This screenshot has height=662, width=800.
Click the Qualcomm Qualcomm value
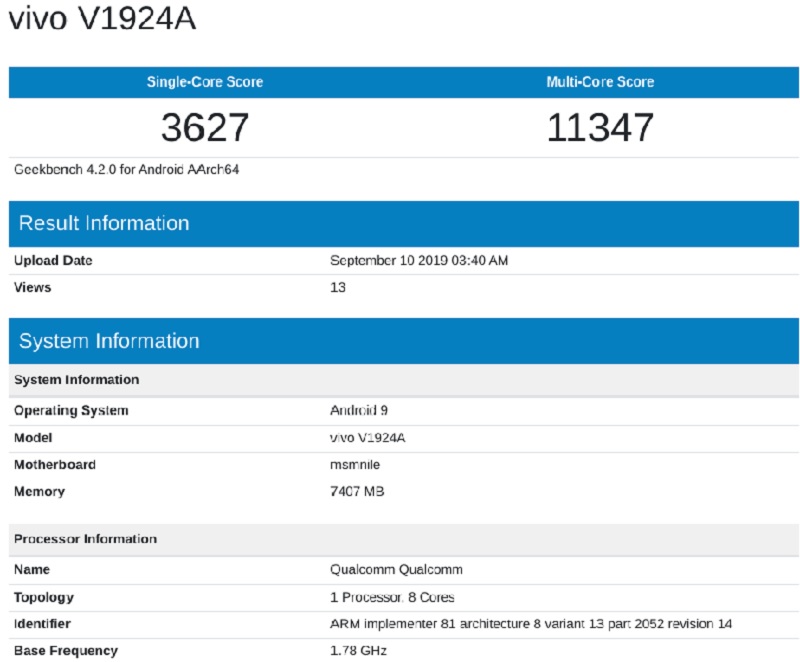396,570
